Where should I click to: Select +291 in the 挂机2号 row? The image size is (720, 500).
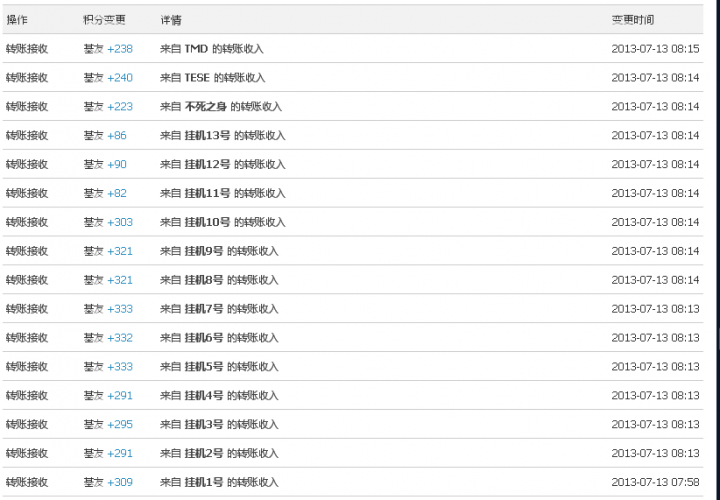[120, 453]
